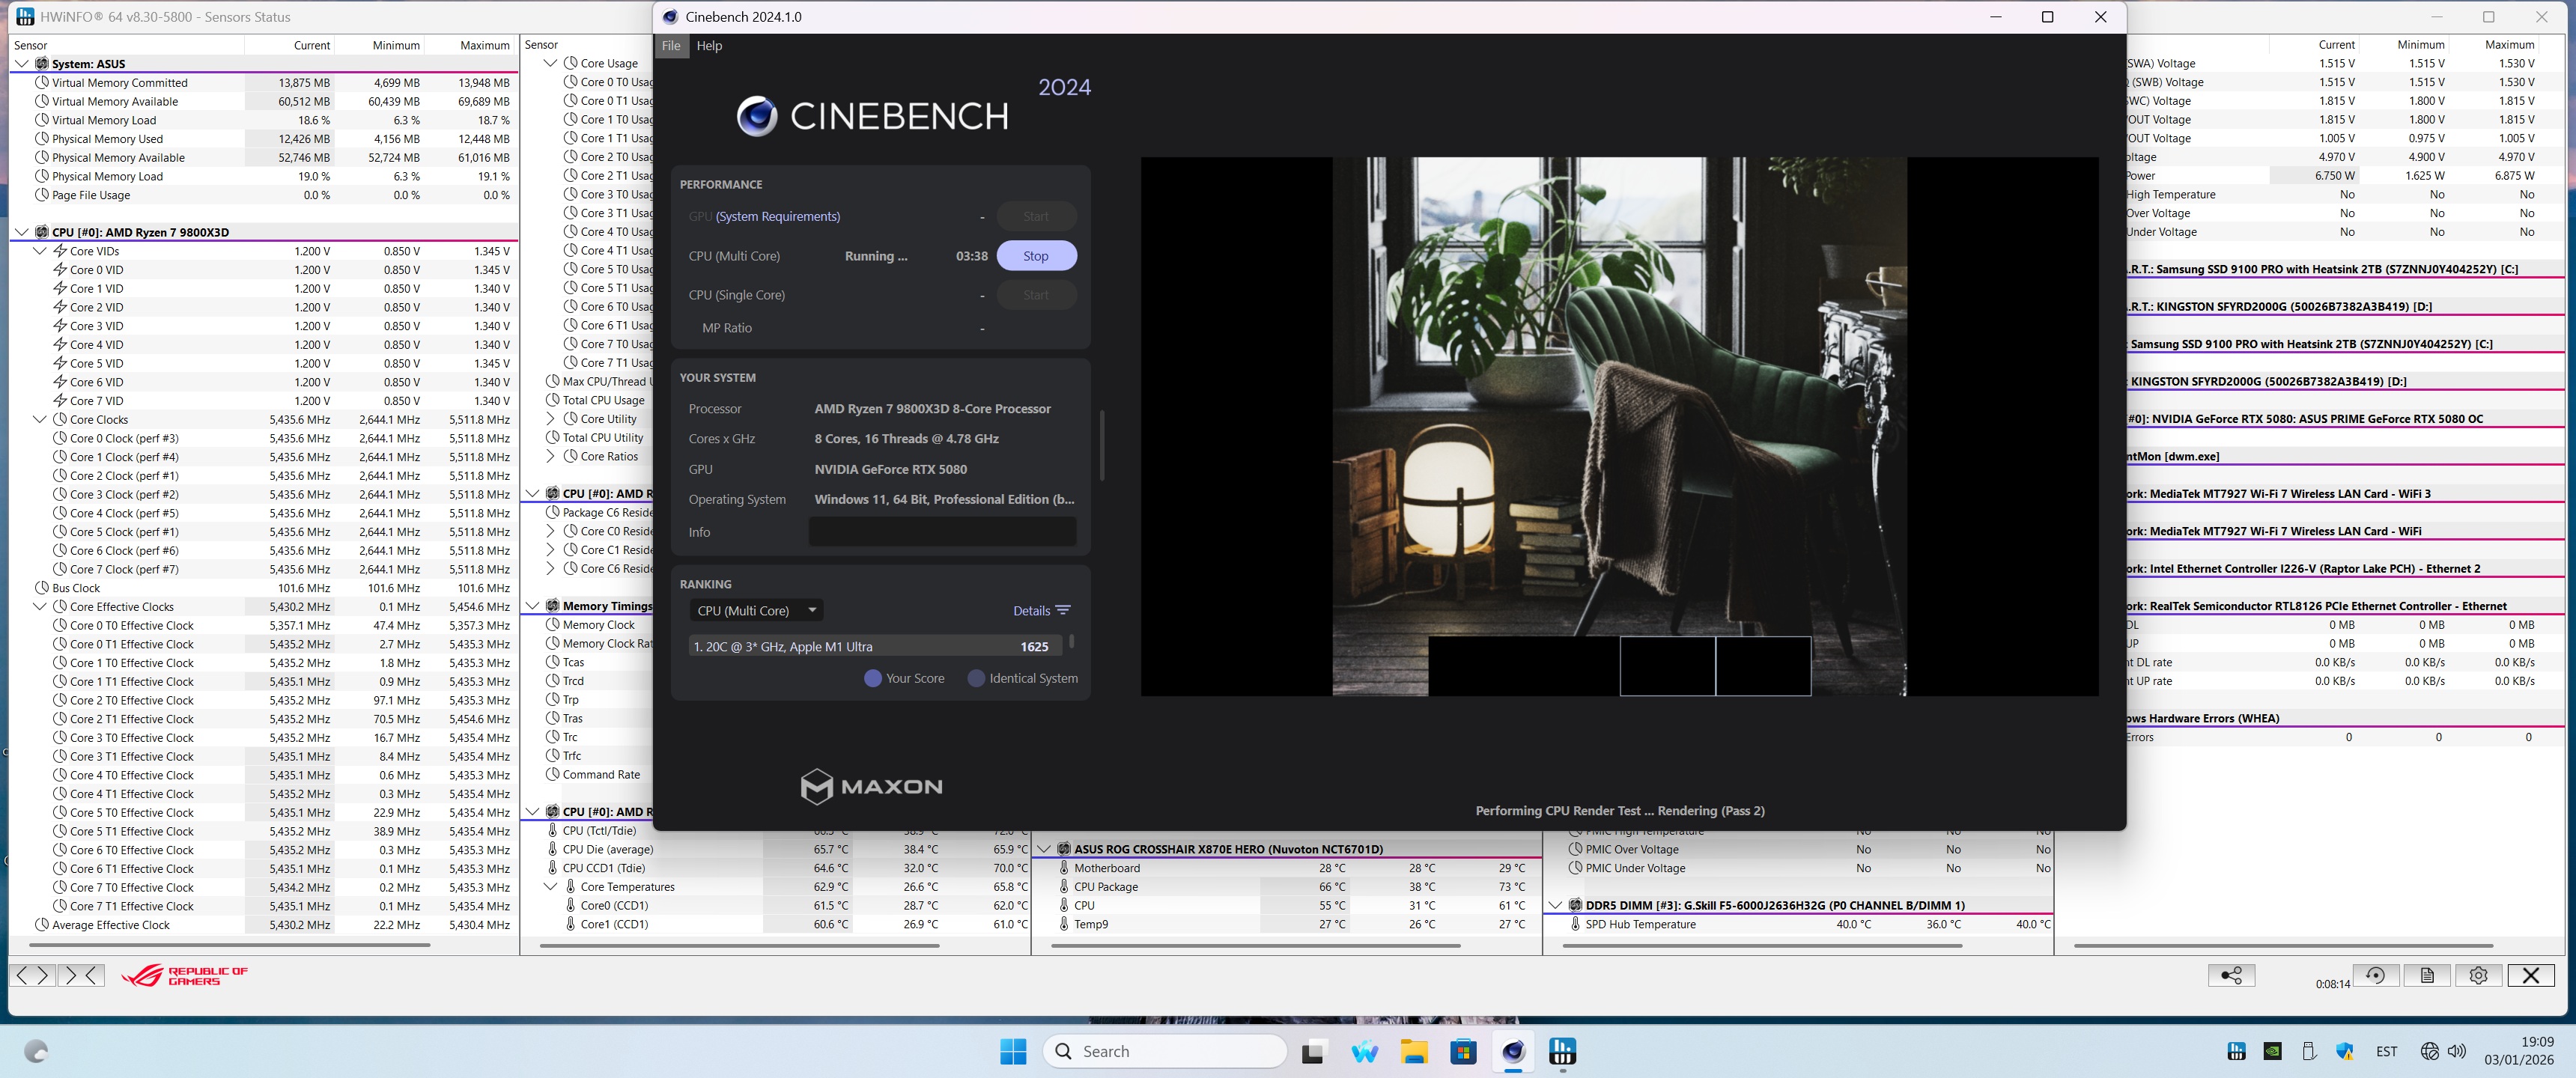The height and width of the screenshot is (1078, 2576).
Task: Click the expand columns arrows button
Action: click(32, 975)
